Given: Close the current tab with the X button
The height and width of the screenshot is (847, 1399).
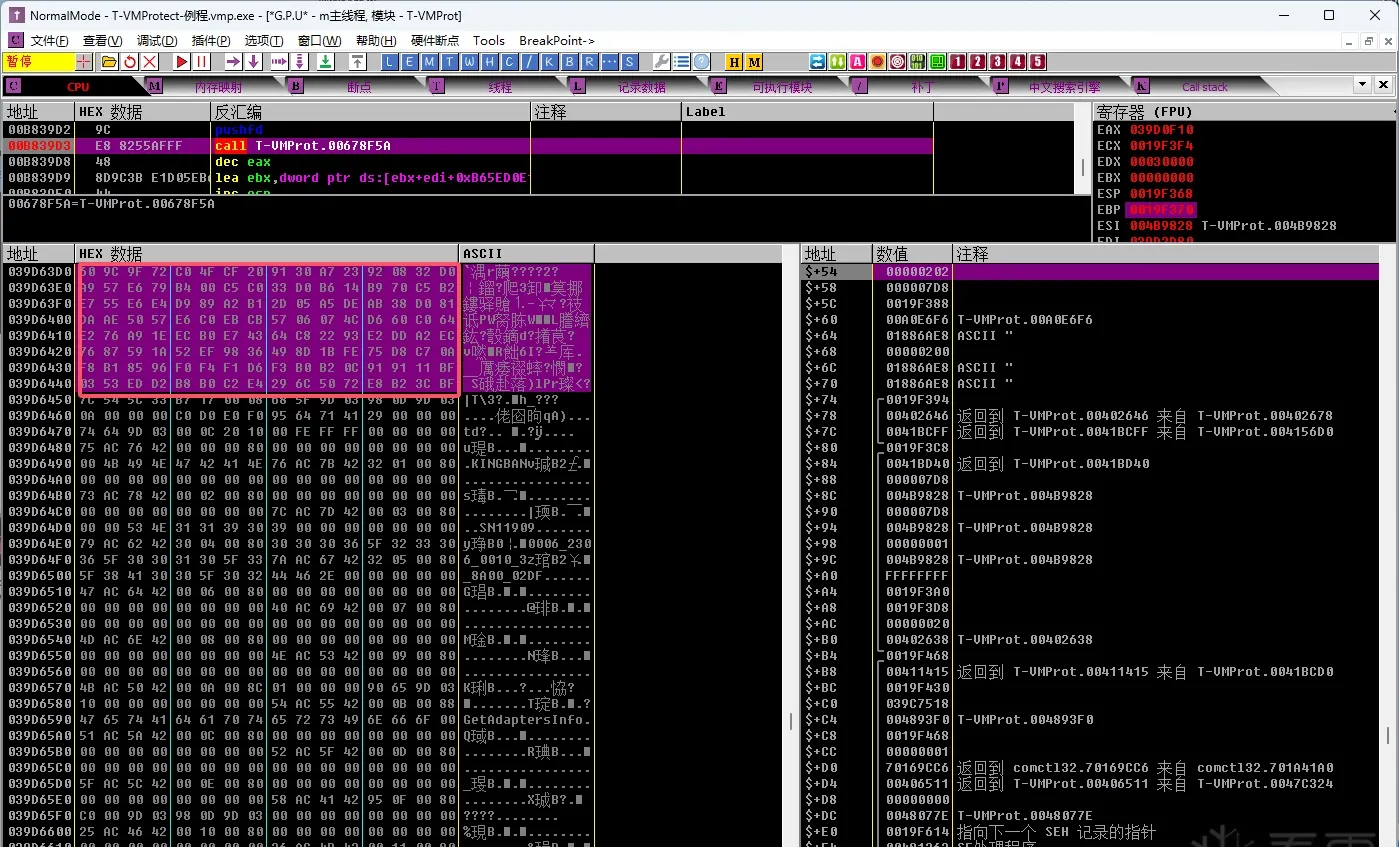Looking at the screenshot, I should (1382, 85).
